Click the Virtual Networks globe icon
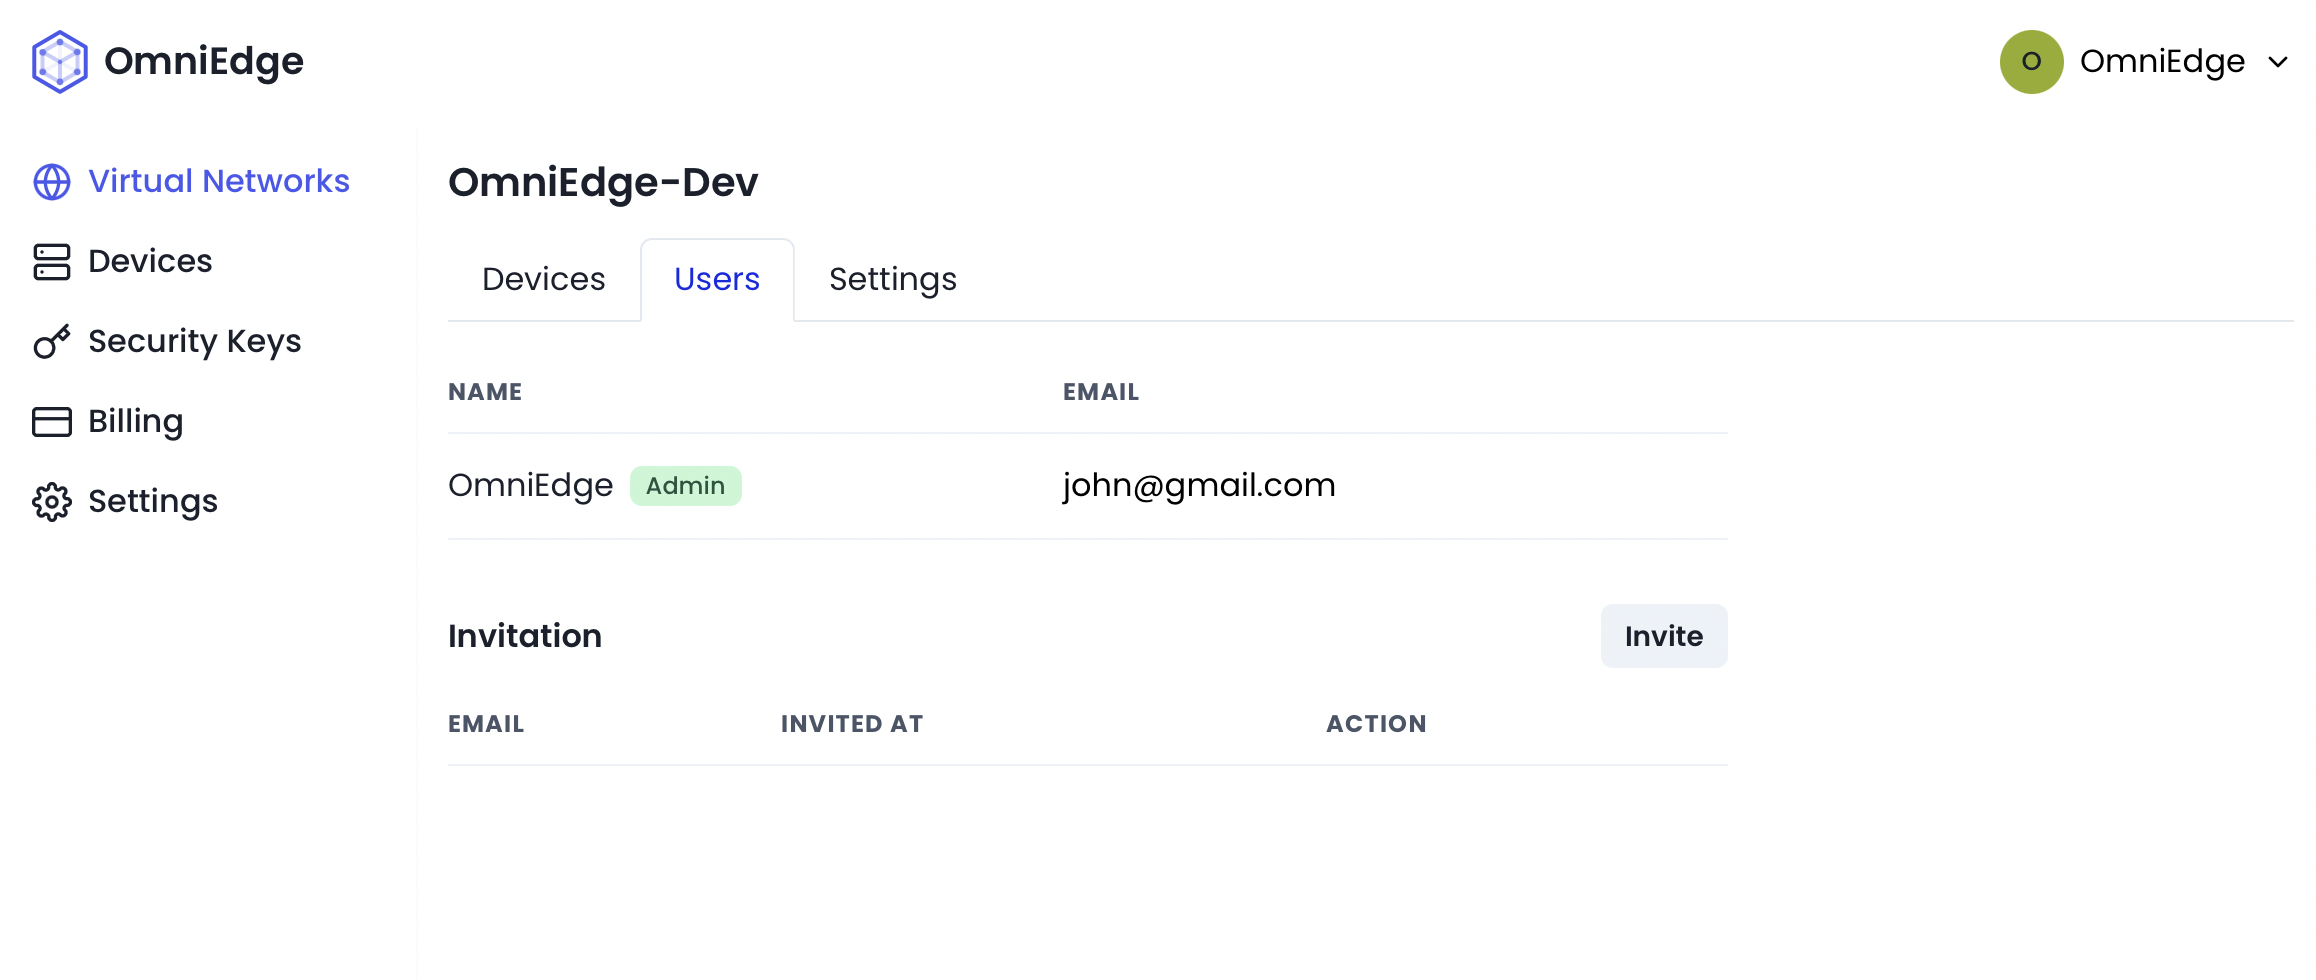2316x980 pixels. (x=52, y=182)
